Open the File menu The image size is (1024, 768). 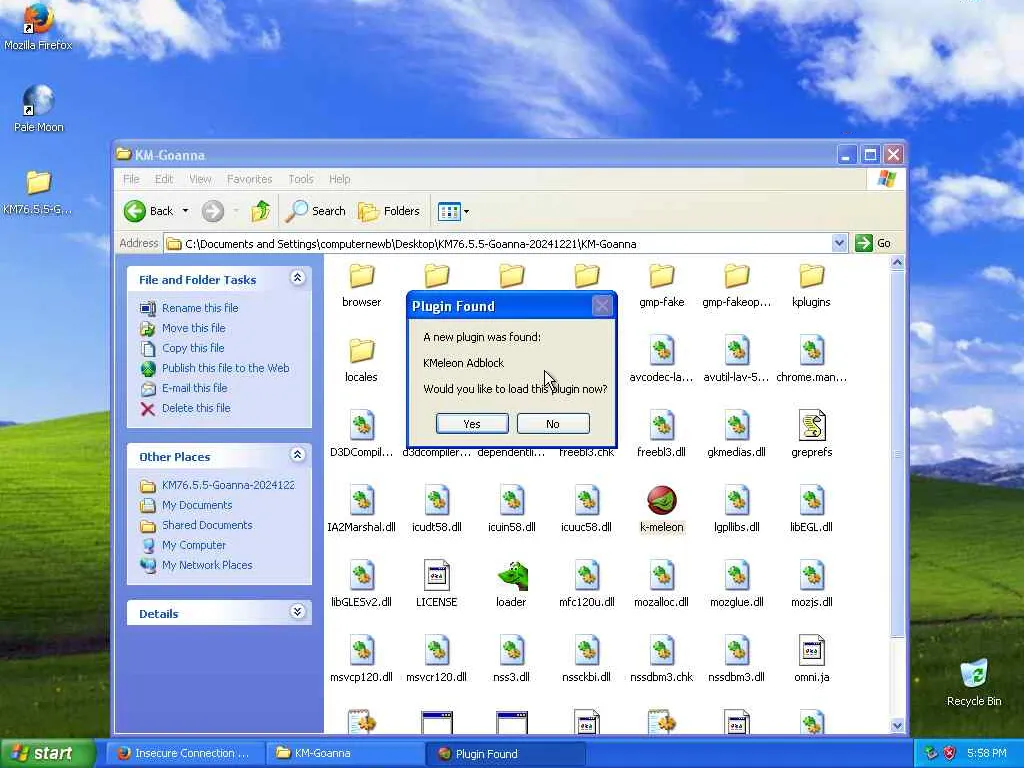click(x=131, y=179)
